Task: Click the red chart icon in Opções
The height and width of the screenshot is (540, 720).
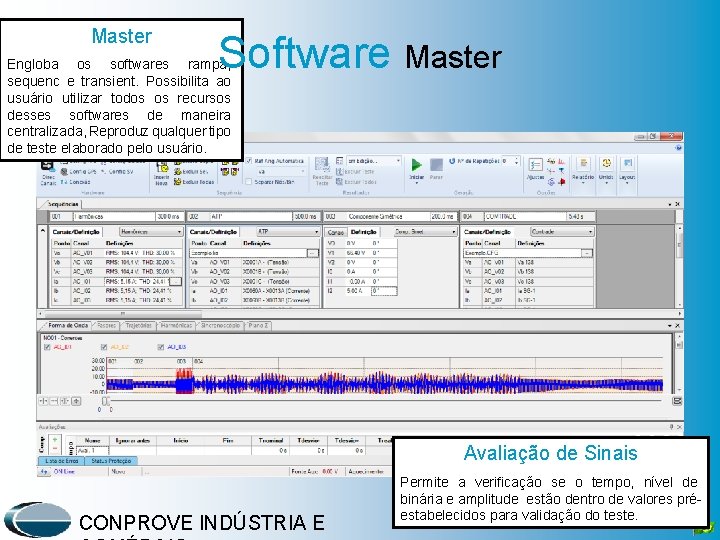Action: 561,162
